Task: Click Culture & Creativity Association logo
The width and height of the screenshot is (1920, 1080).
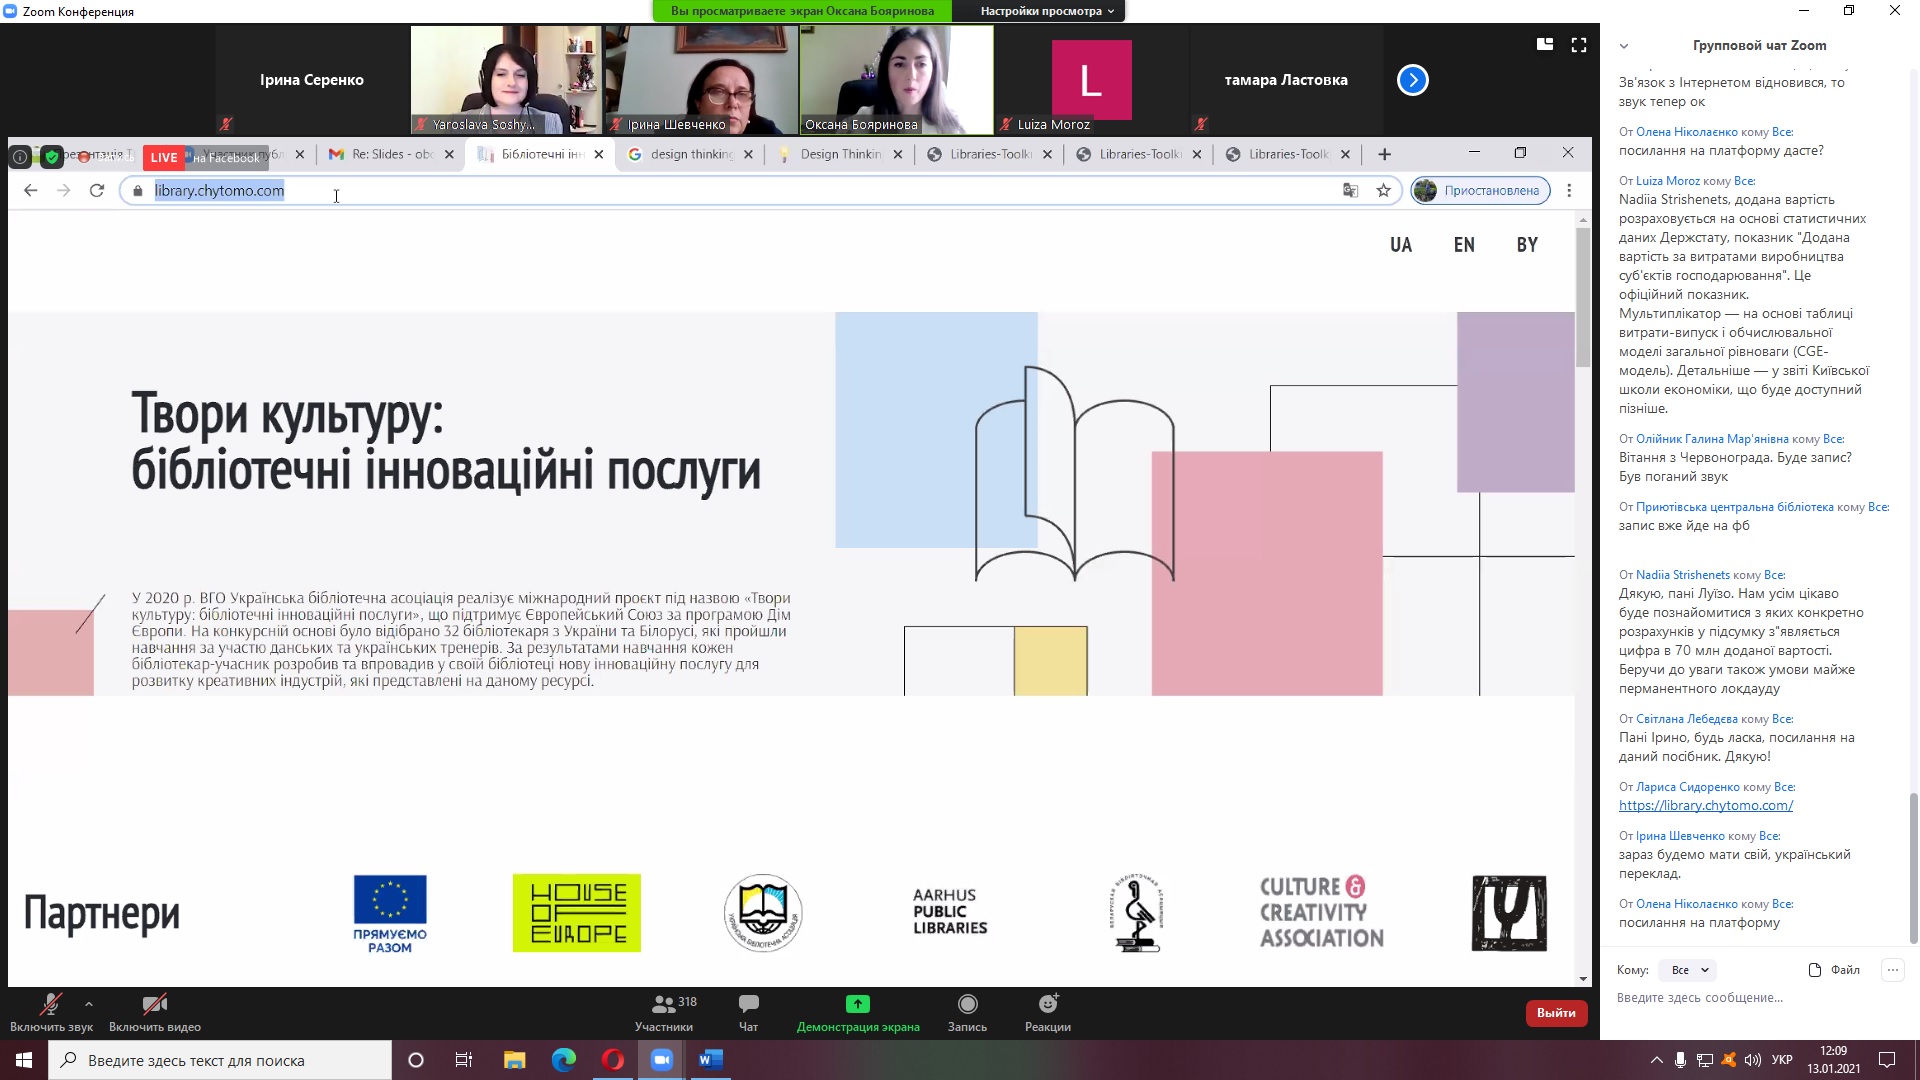Action: tap(1321, 912)
